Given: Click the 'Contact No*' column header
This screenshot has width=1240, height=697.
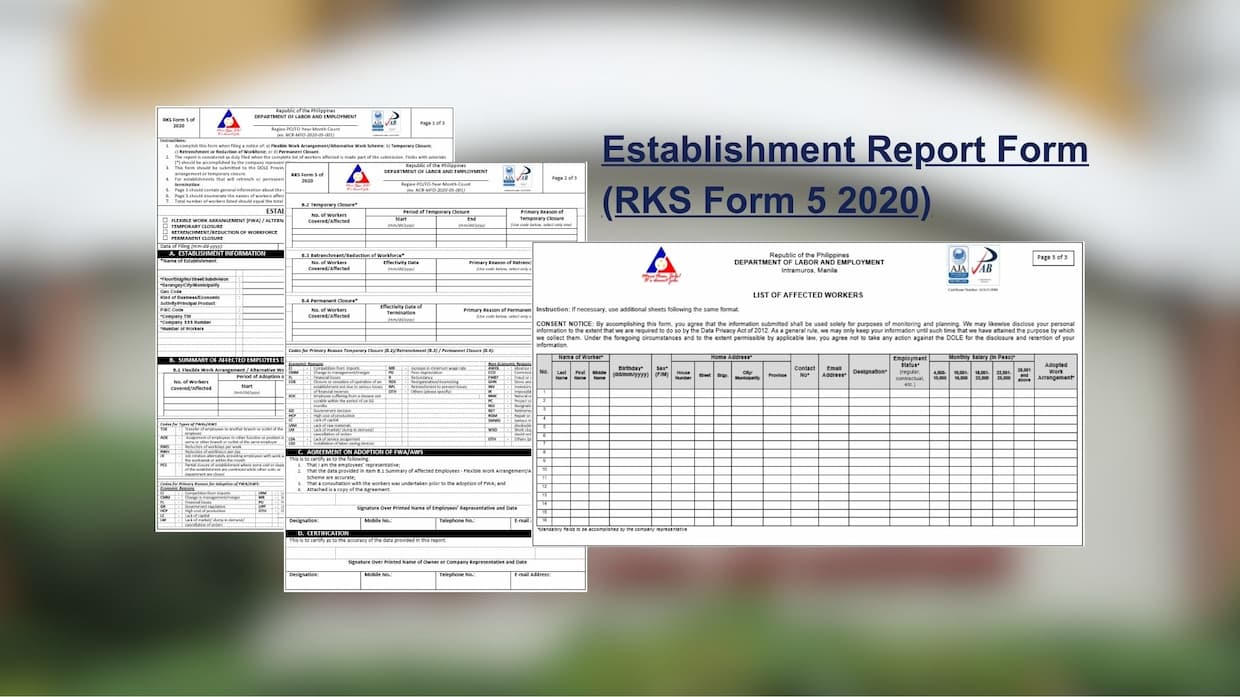Looking at the screenshot, I should [x=804, y=371].
